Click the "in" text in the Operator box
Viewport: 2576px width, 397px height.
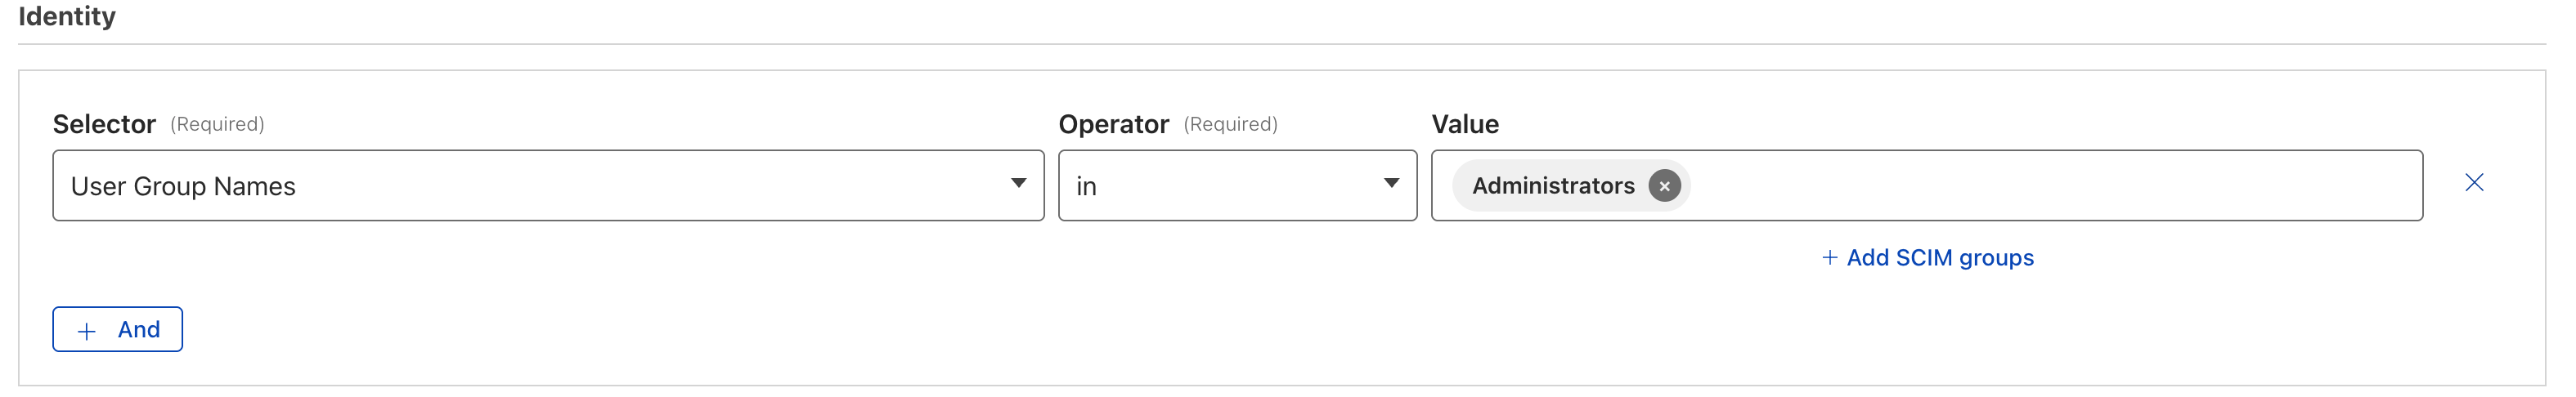pos(1086,187)
